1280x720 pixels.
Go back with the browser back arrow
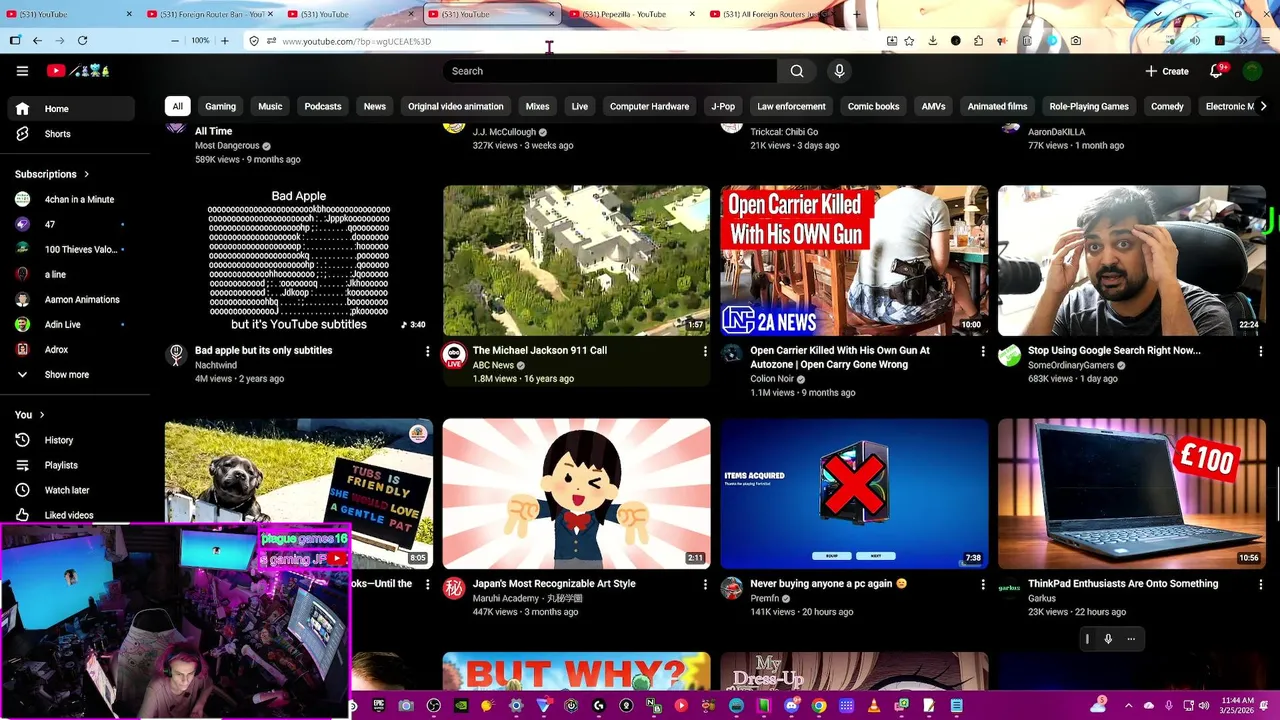(x=37, y=41)
